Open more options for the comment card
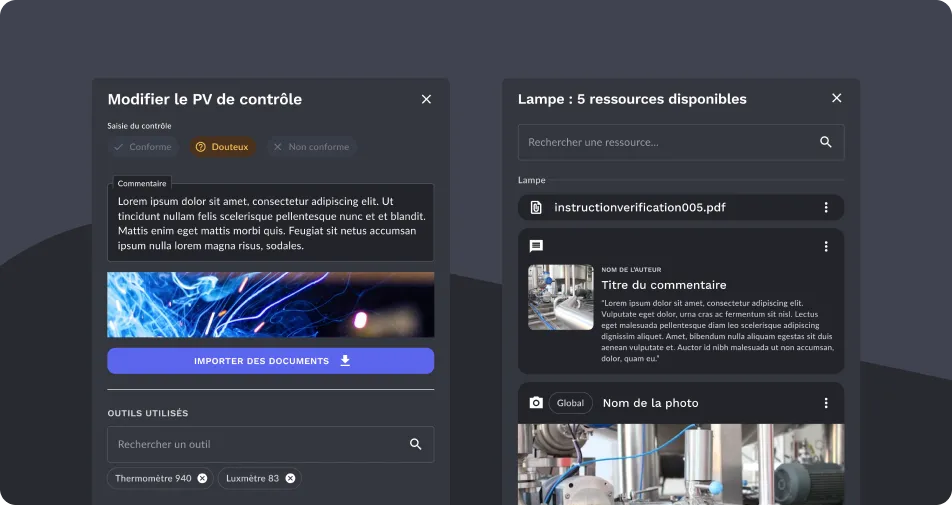The width and height of the screenshot is (952, 505). pos(826,246)
